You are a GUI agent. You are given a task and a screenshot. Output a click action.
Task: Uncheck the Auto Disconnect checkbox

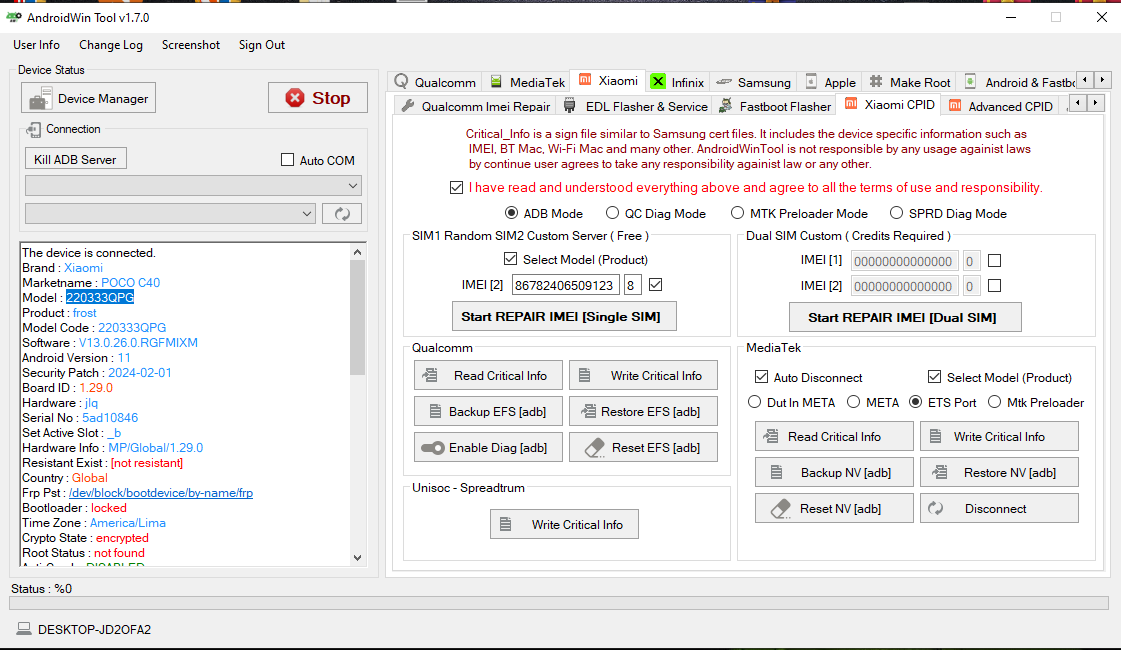click(761, 378)
